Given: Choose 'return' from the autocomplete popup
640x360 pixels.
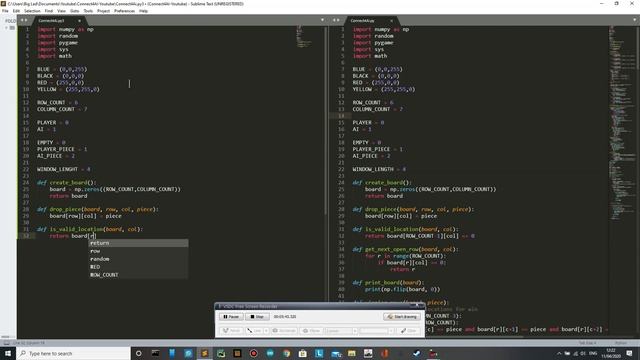Looking at the screenshot, I should (138, 243).
